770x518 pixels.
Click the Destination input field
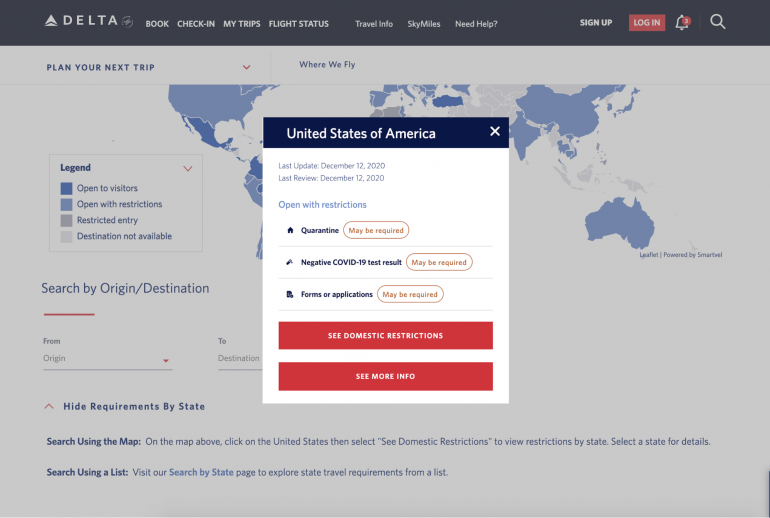(239, 359)
